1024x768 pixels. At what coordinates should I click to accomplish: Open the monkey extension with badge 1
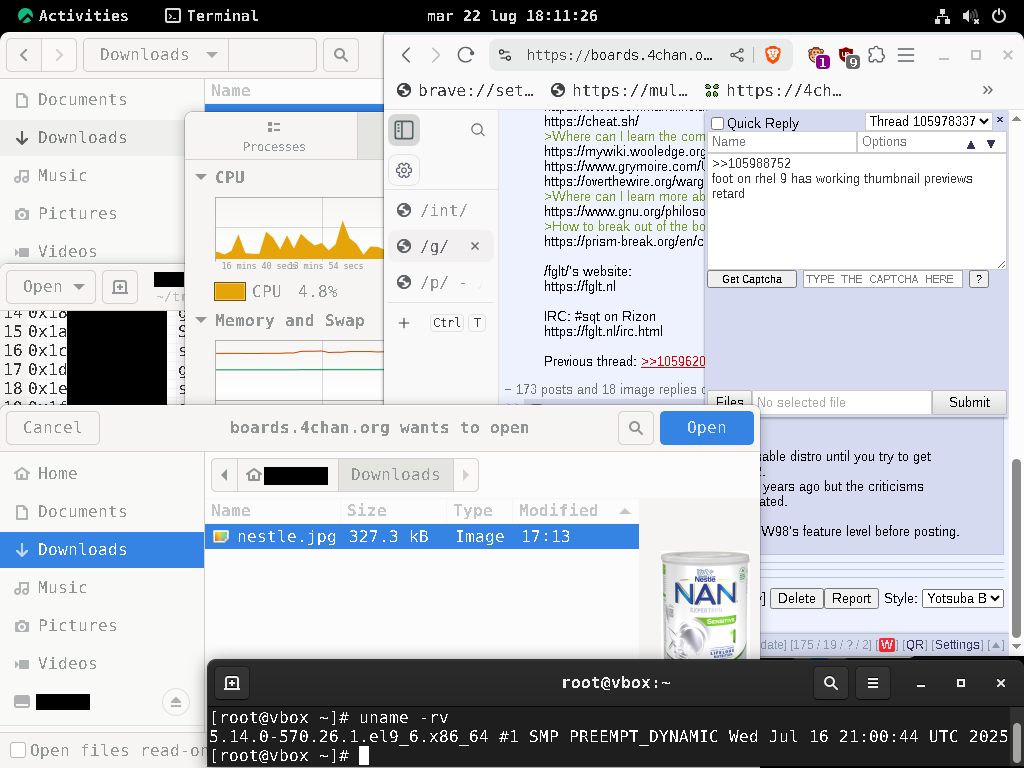[817, 57]
